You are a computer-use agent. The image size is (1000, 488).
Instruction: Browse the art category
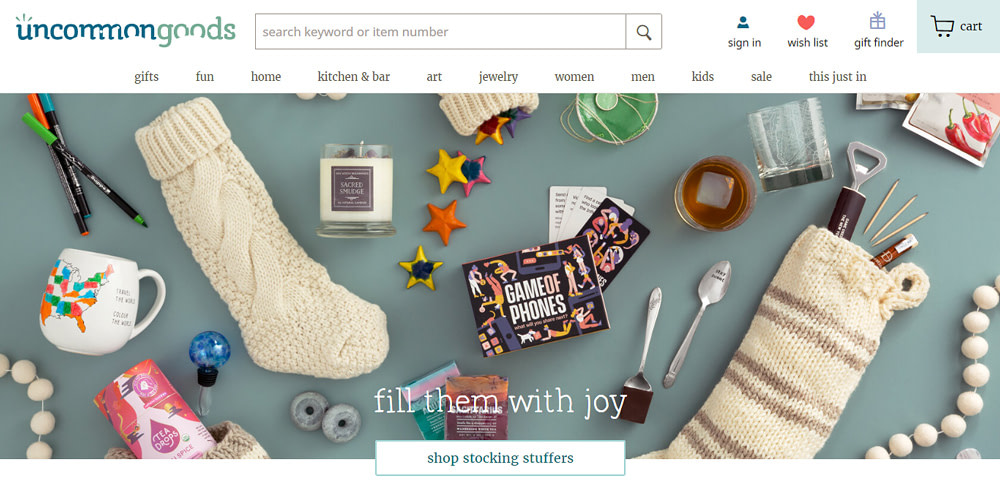coord(434,77)
